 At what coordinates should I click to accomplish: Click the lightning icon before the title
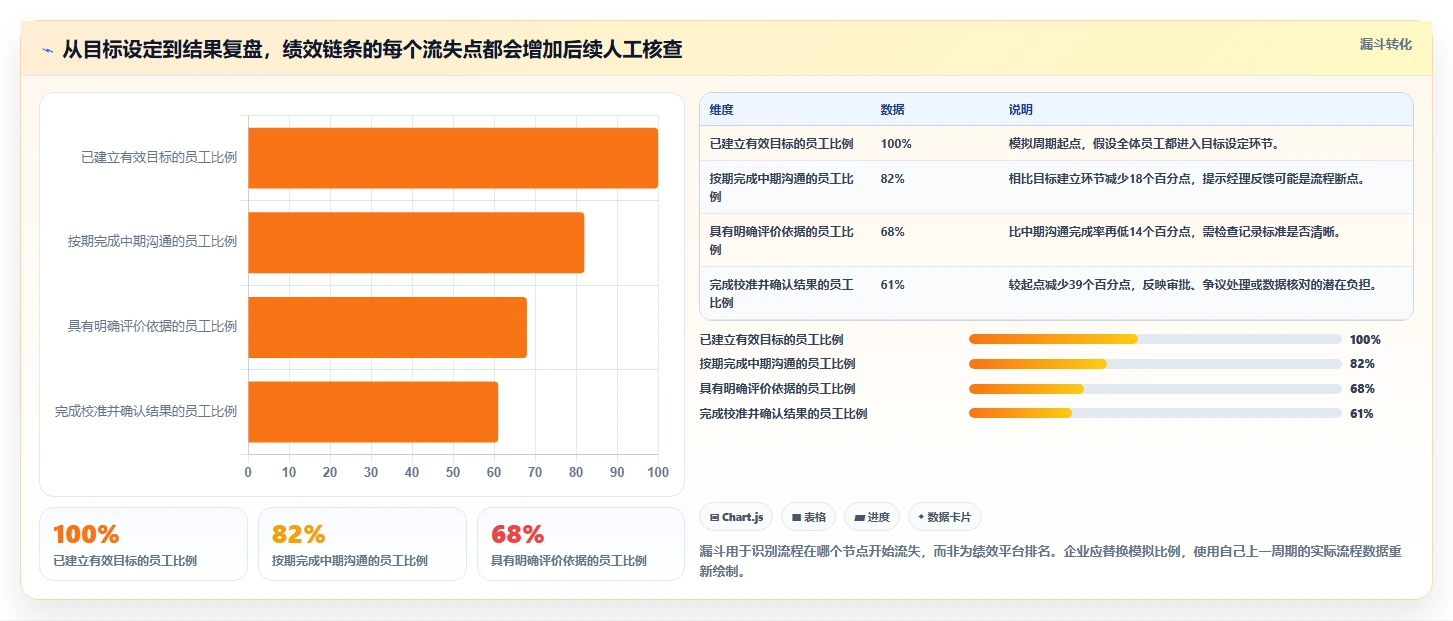[48, 50]
